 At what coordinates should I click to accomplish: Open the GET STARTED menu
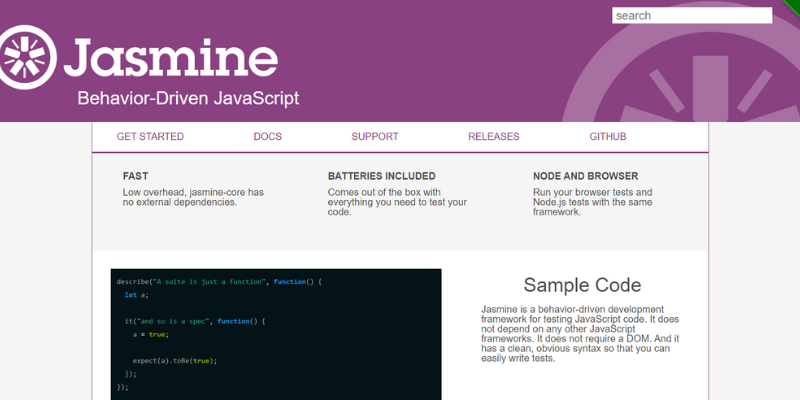[x=150, y=137]
